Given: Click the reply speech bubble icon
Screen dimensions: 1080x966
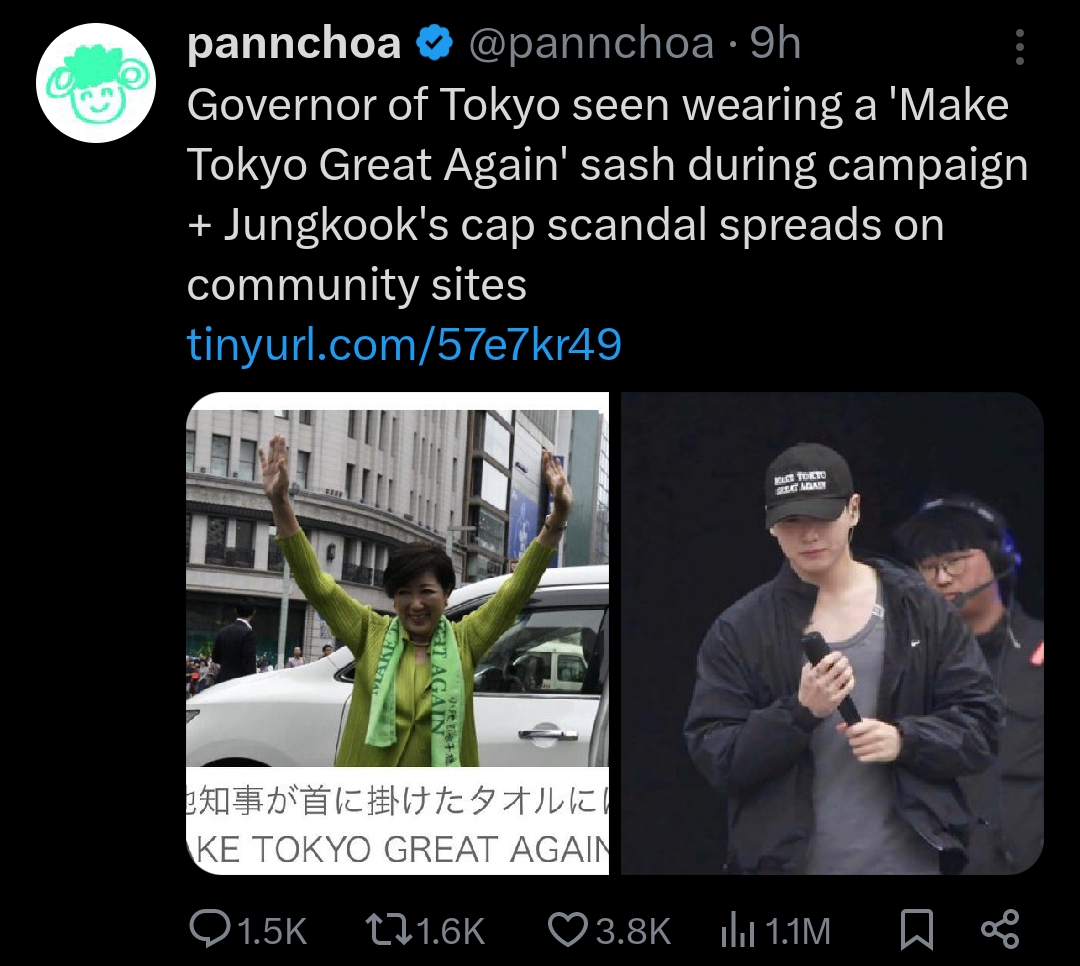Looking at the screenshot, I should point(210,929).
